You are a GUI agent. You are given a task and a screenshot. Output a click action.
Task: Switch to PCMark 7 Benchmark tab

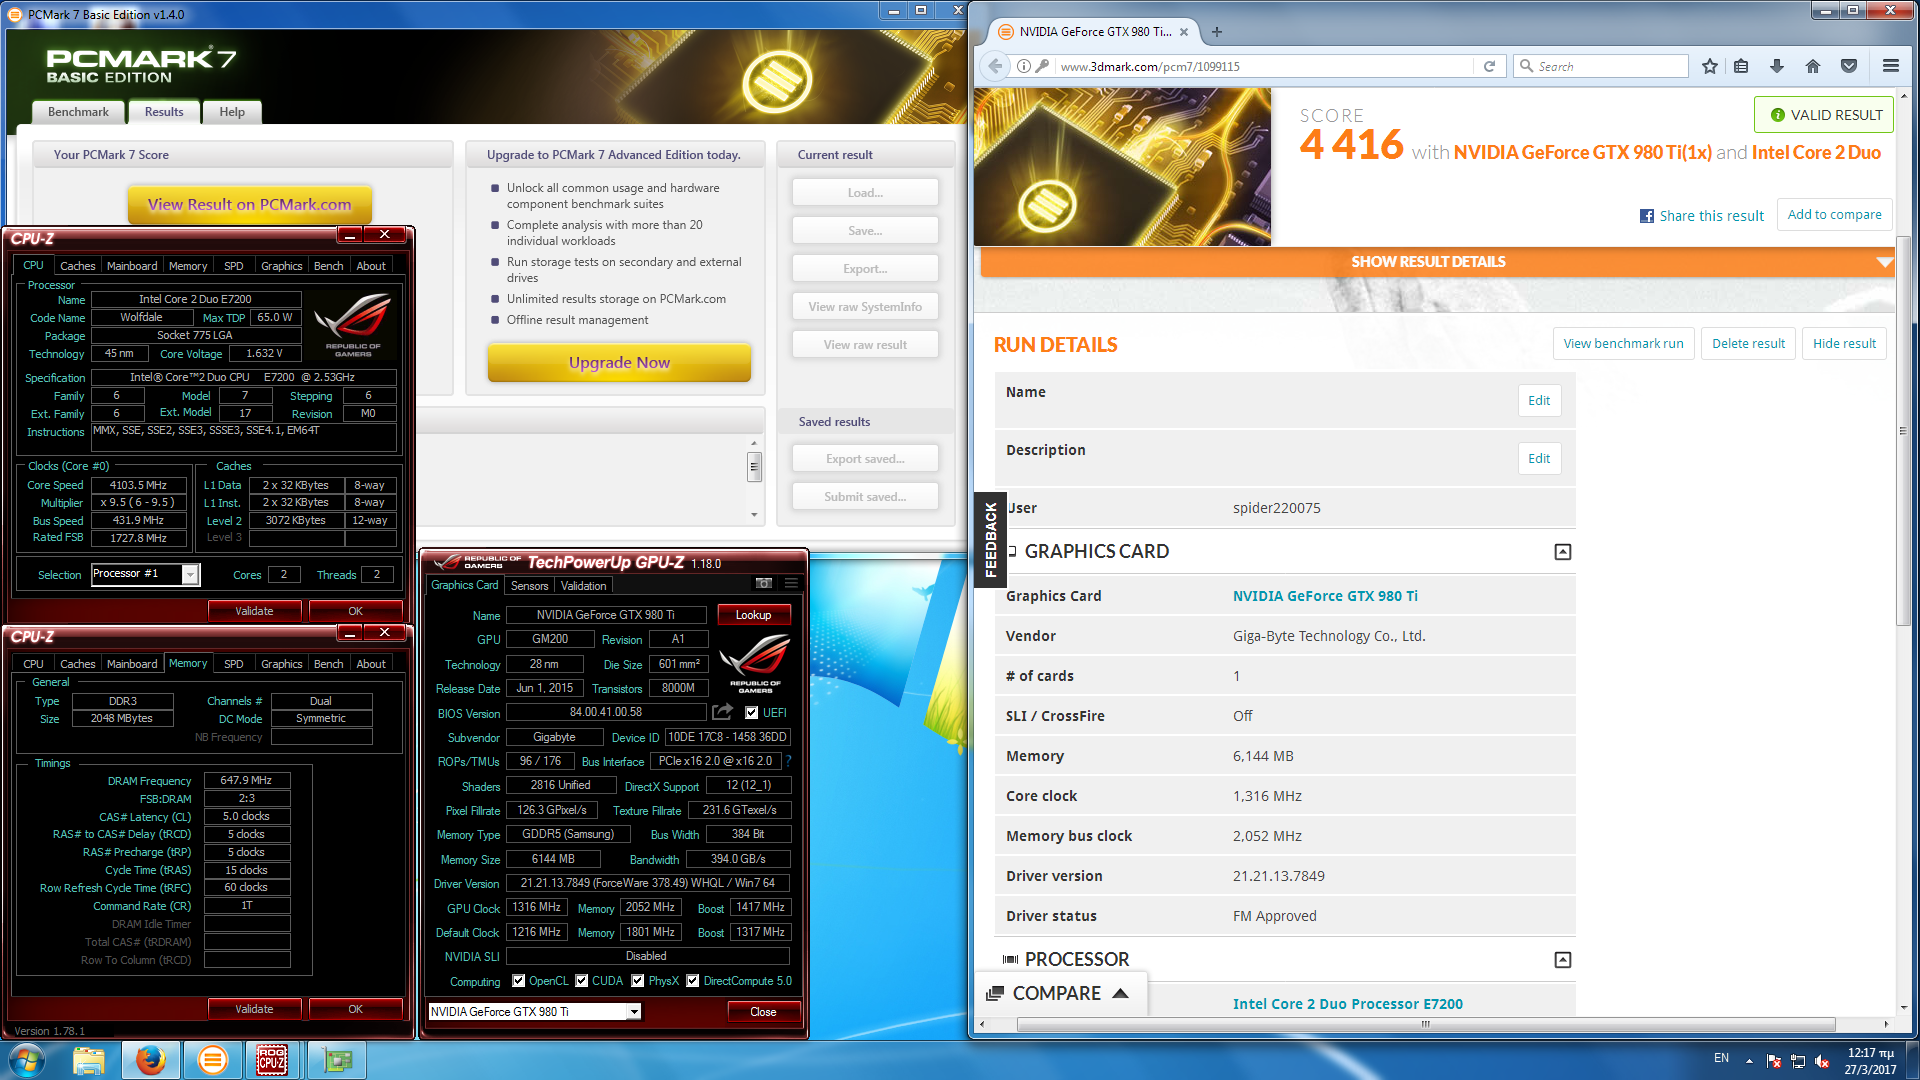[x=78, y=112]
